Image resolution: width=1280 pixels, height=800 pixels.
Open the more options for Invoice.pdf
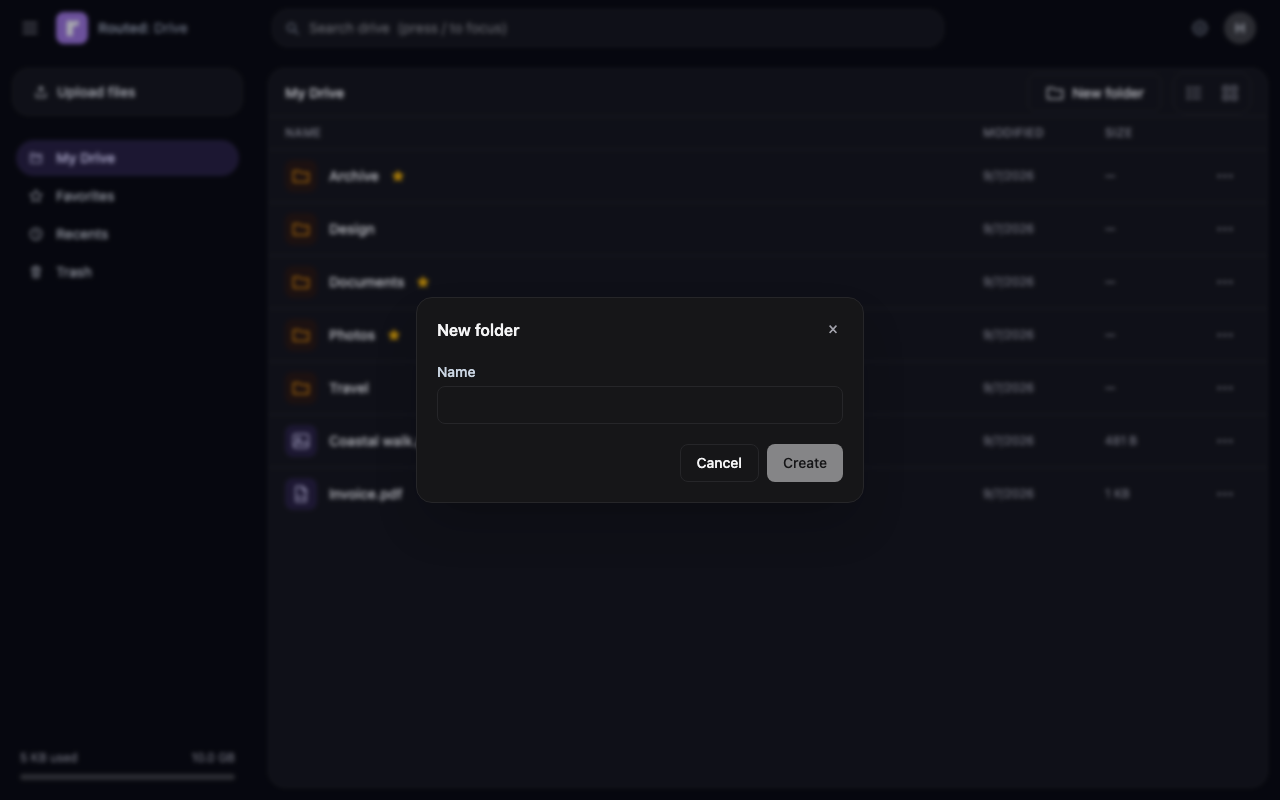pos(1225,494)
